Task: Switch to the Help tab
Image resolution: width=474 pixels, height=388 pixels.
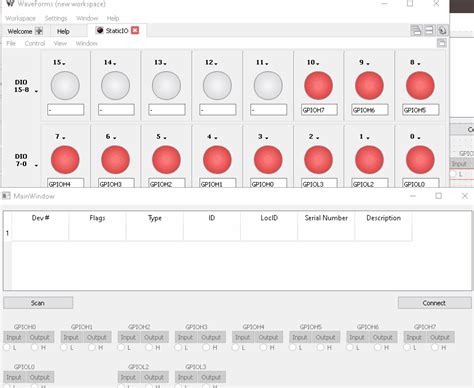Action: coord(63,31)
